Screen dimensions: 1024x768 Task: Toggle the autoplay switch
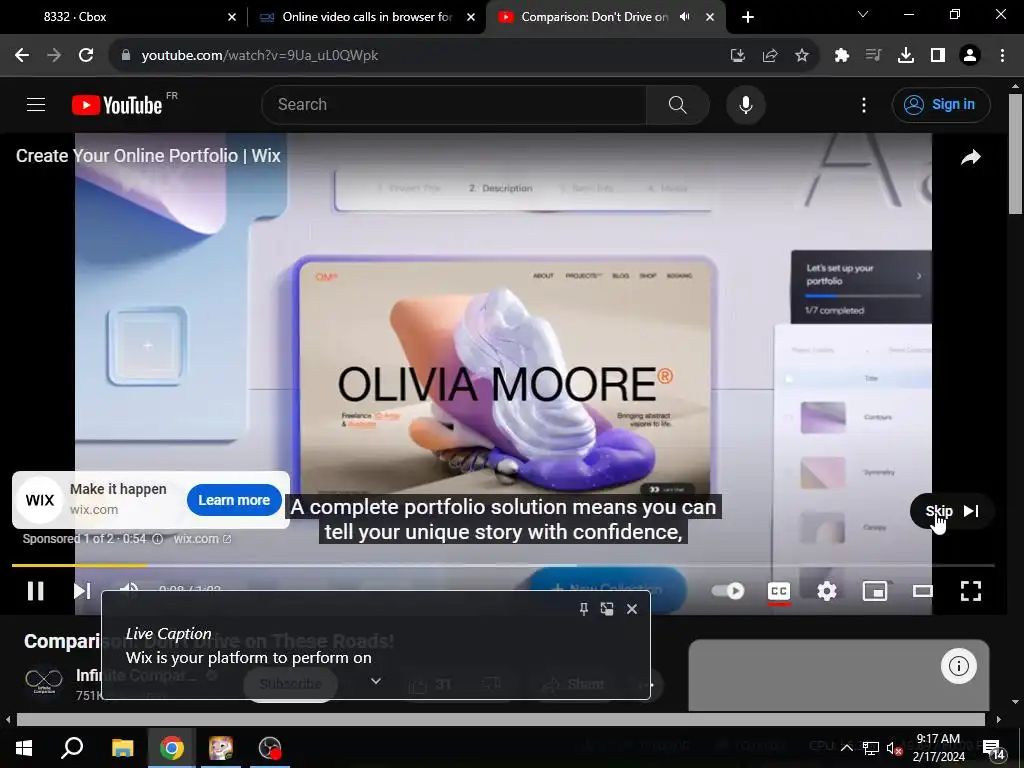pos(728,590)
